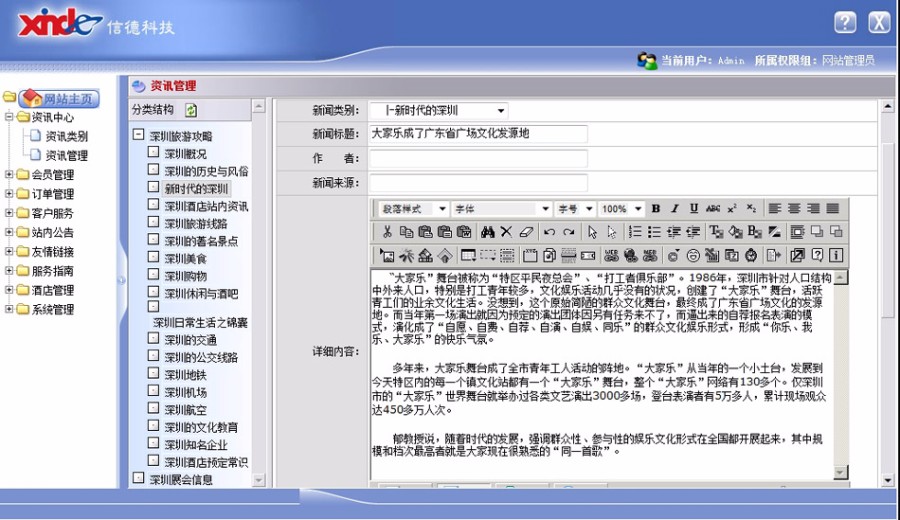Insert a bulleted list
The image size is (900, 520).
pyautogui.click(x=654, y=232)
